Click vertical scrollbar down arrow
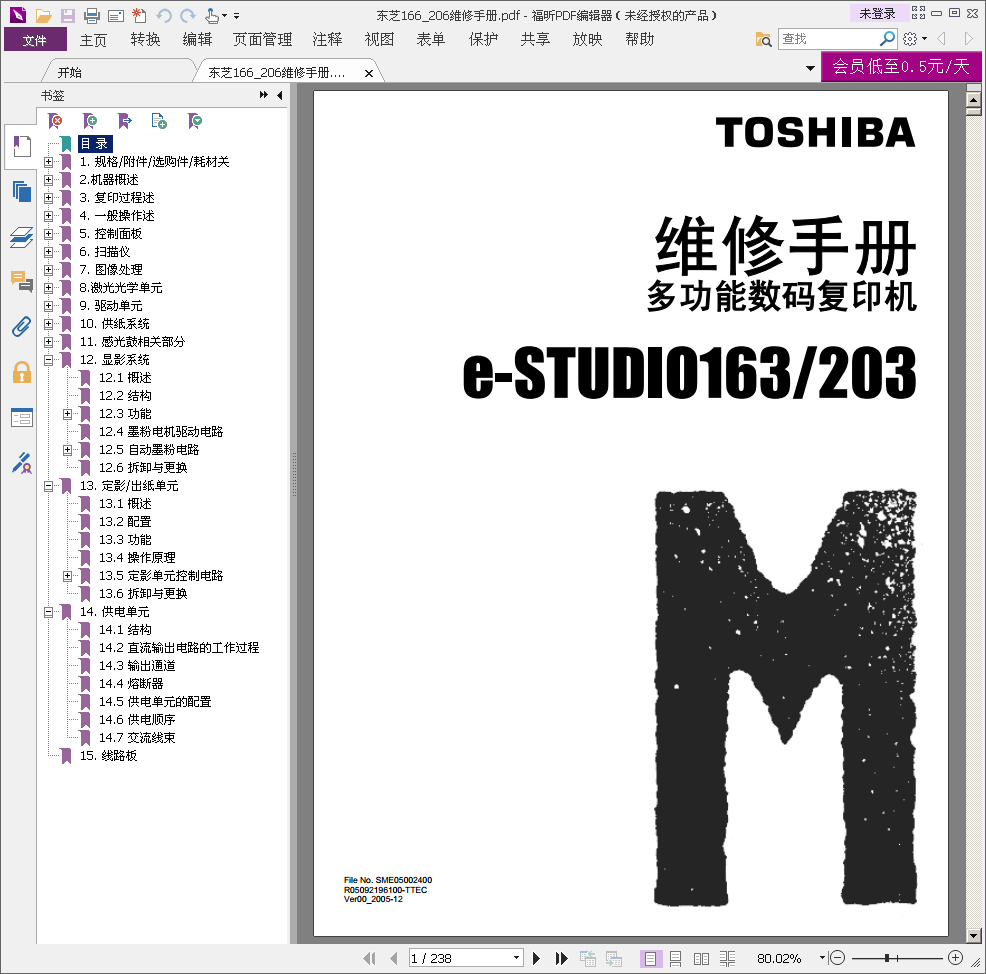The height and width of the screenshot is (974, 986). pyautogui.click(x=973, y=935)
